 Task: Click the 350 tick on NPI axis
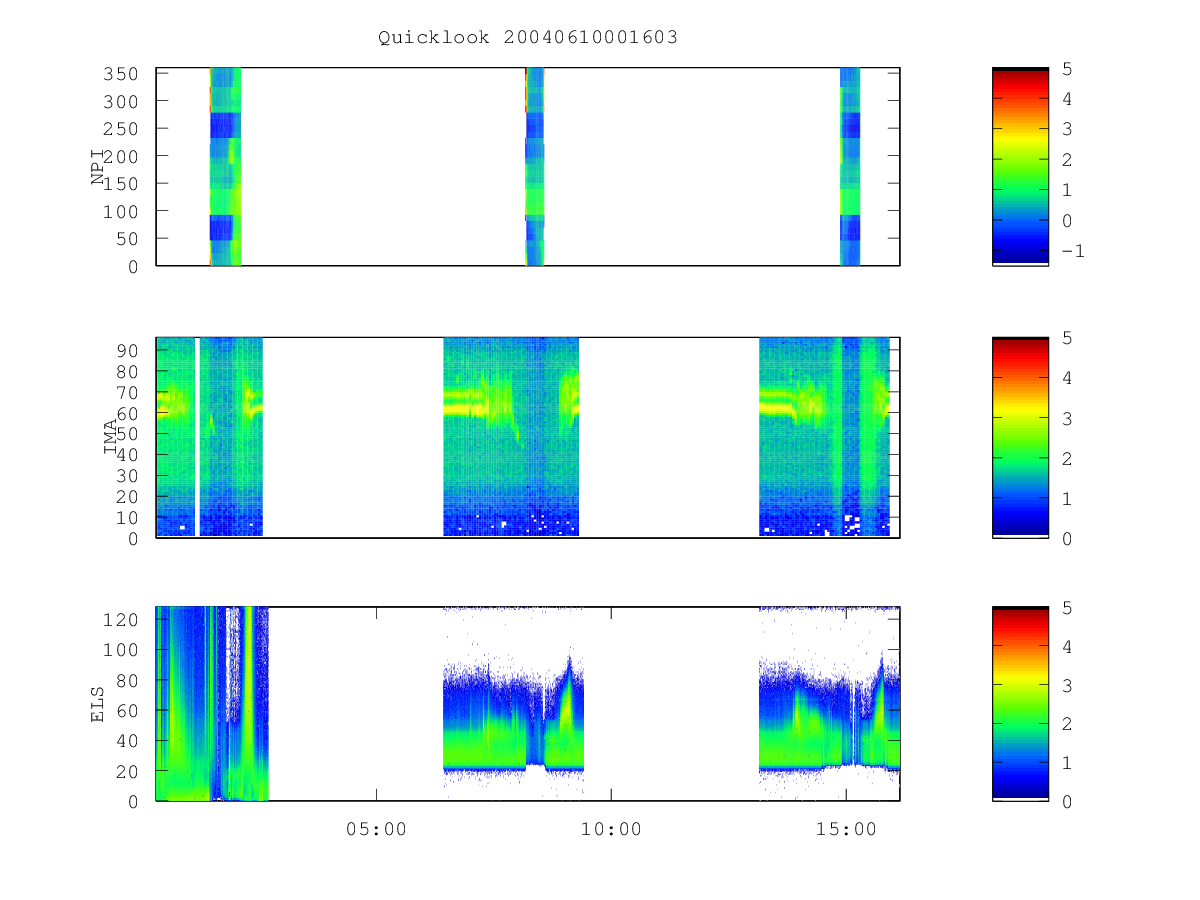click(x=121, y=74)
